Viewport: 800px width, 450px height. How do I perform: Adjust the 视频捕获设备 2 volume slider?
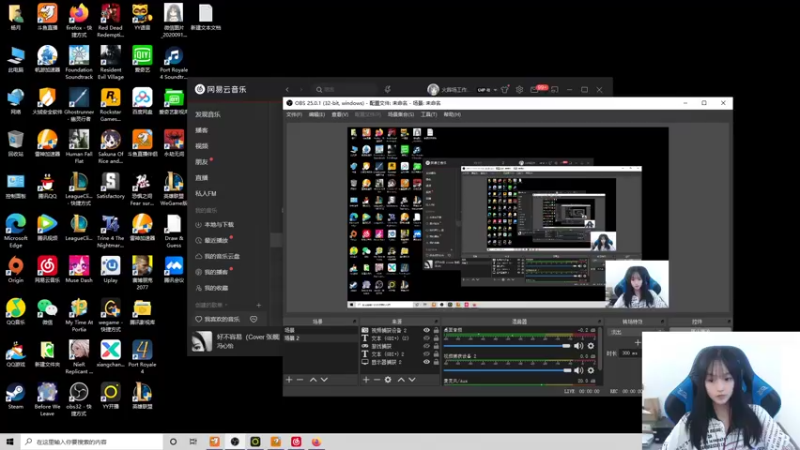(x=507, y=370)
